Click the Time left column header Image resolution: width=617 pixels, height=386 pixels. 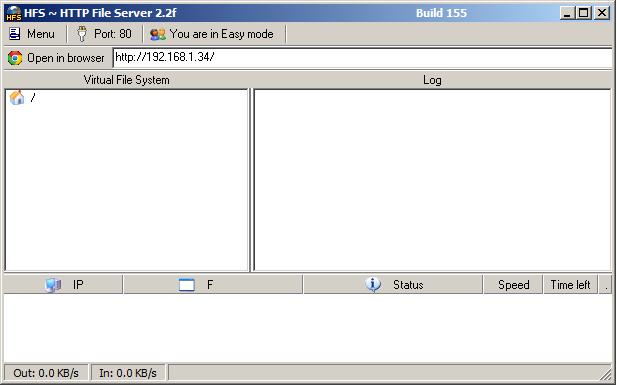pyautogui.click(x=570, y=284)
